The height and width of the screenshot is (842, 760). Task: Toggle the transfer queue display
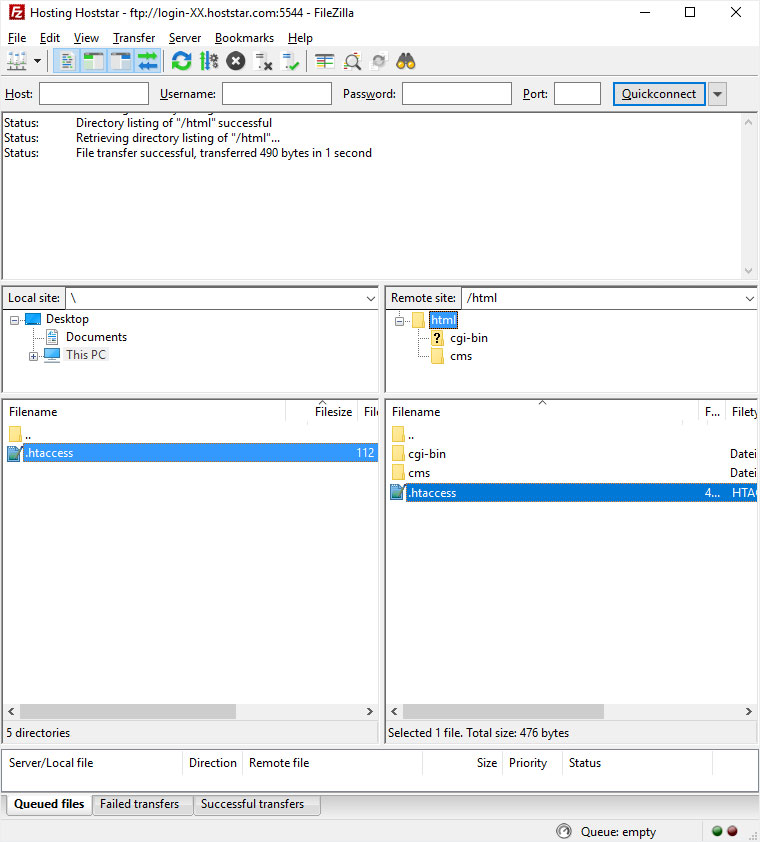click(x=147, y=61)
